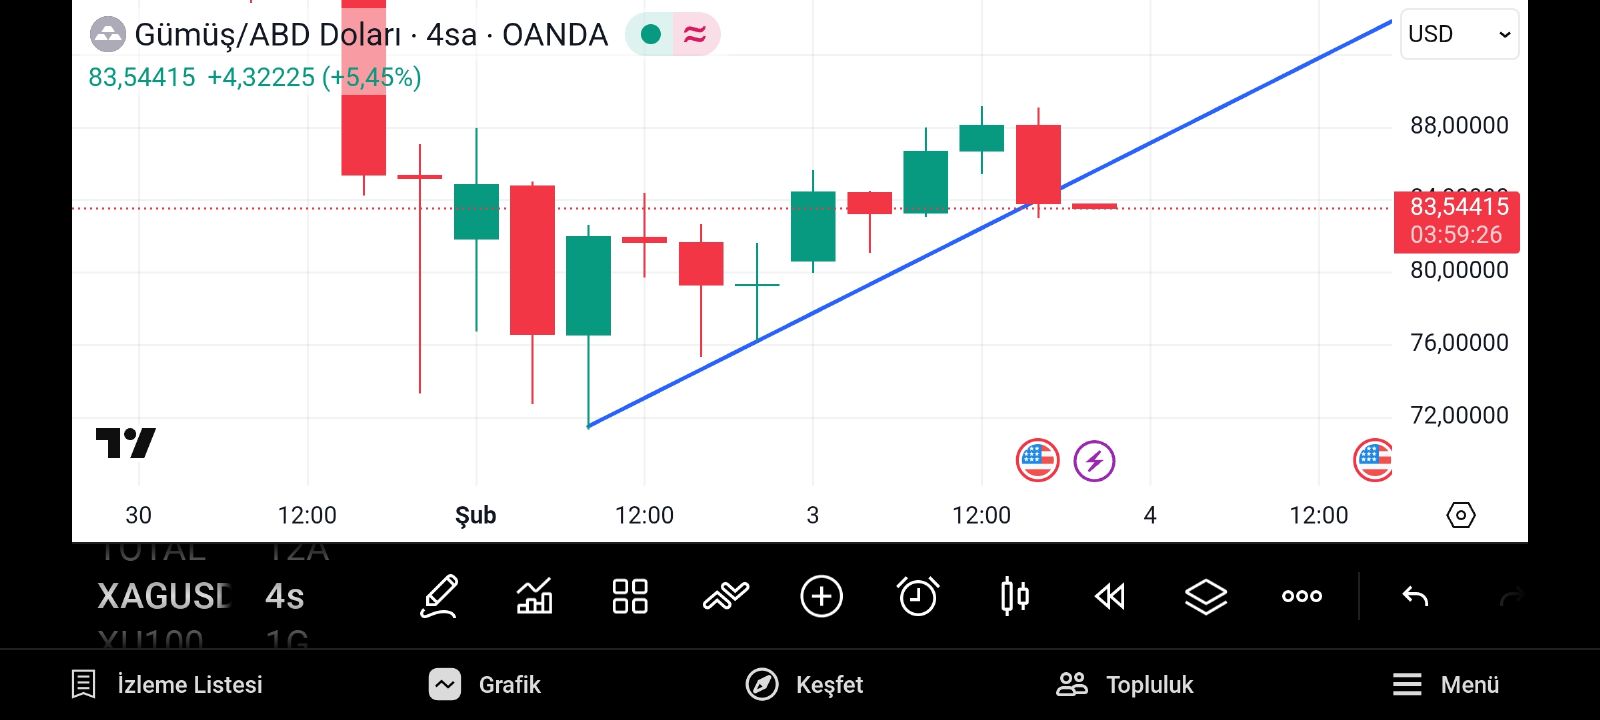Image resolution: width=1600 pixels, height=720 pixels.
Task: Change chart type via candlestick icon
Action: click(x=1014, y=597)
